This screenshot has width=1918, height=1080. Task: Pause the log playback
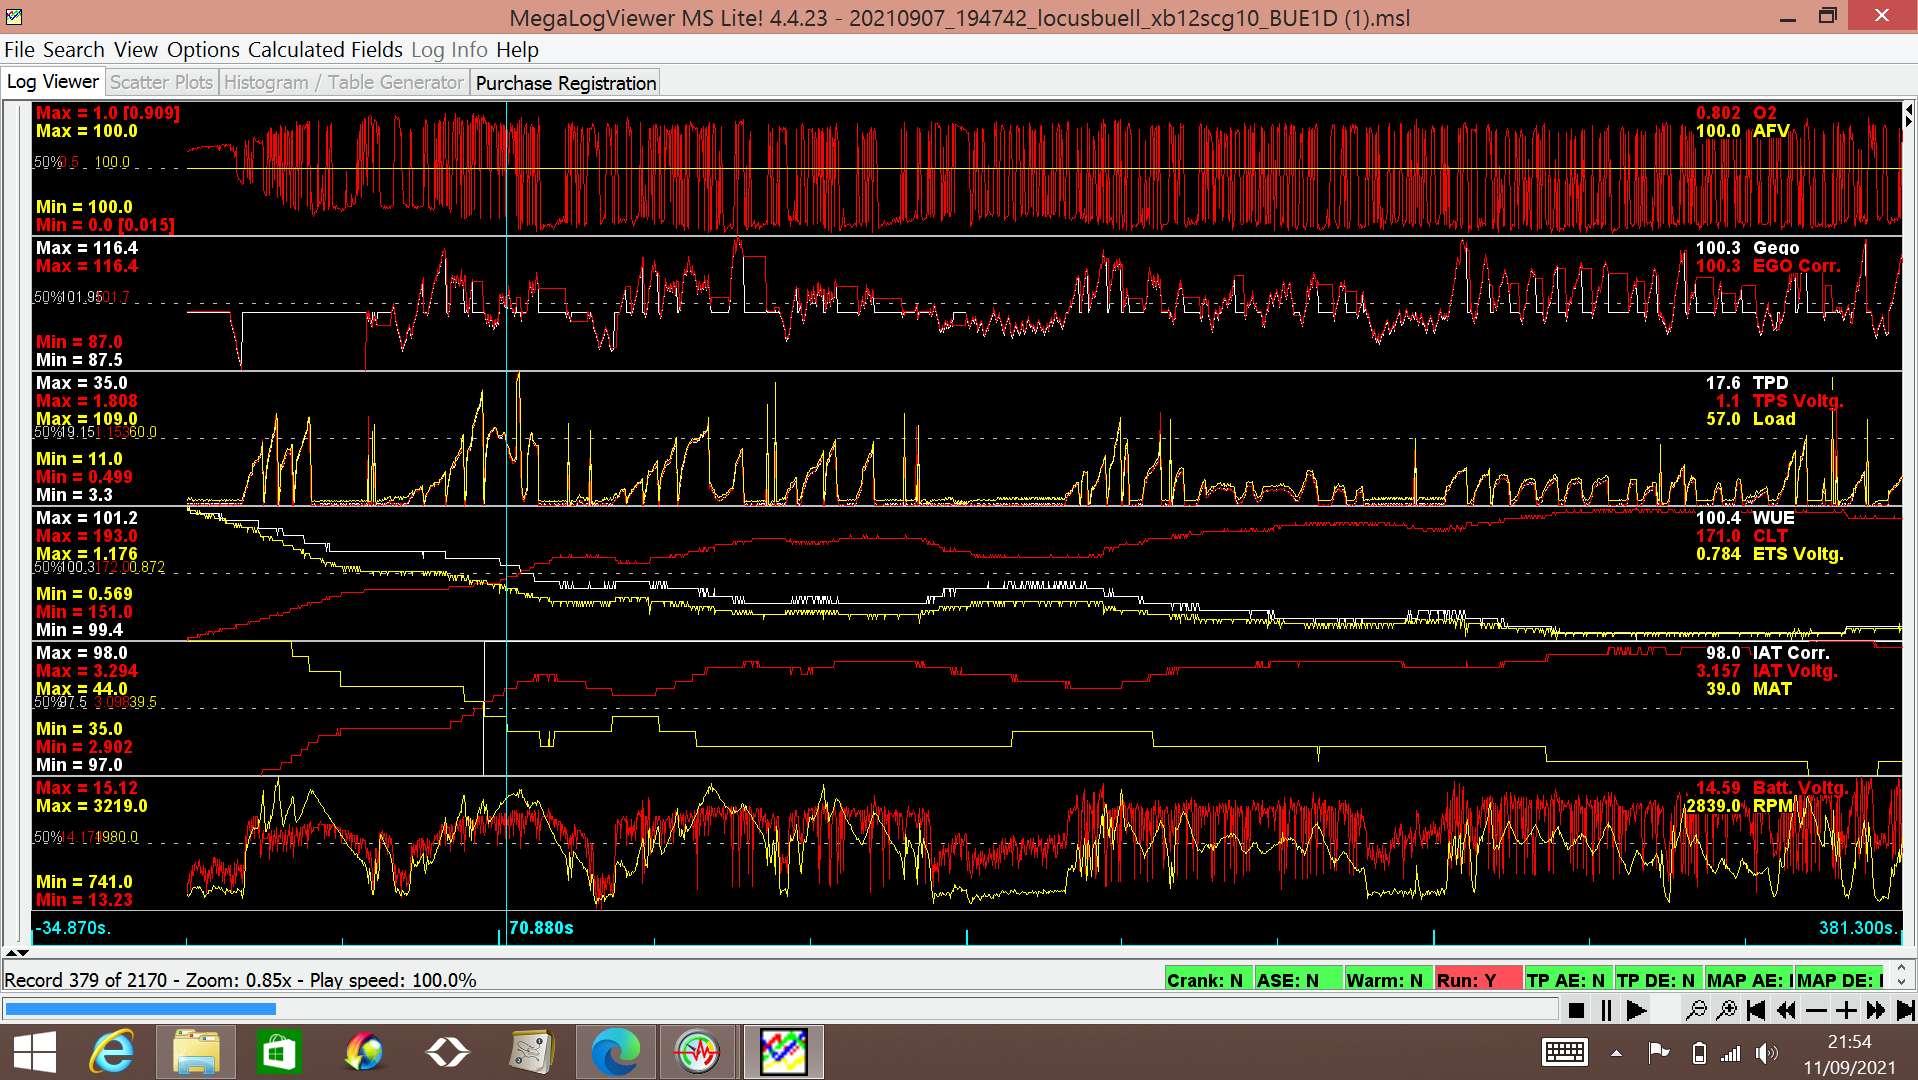click(1606, 1010)
